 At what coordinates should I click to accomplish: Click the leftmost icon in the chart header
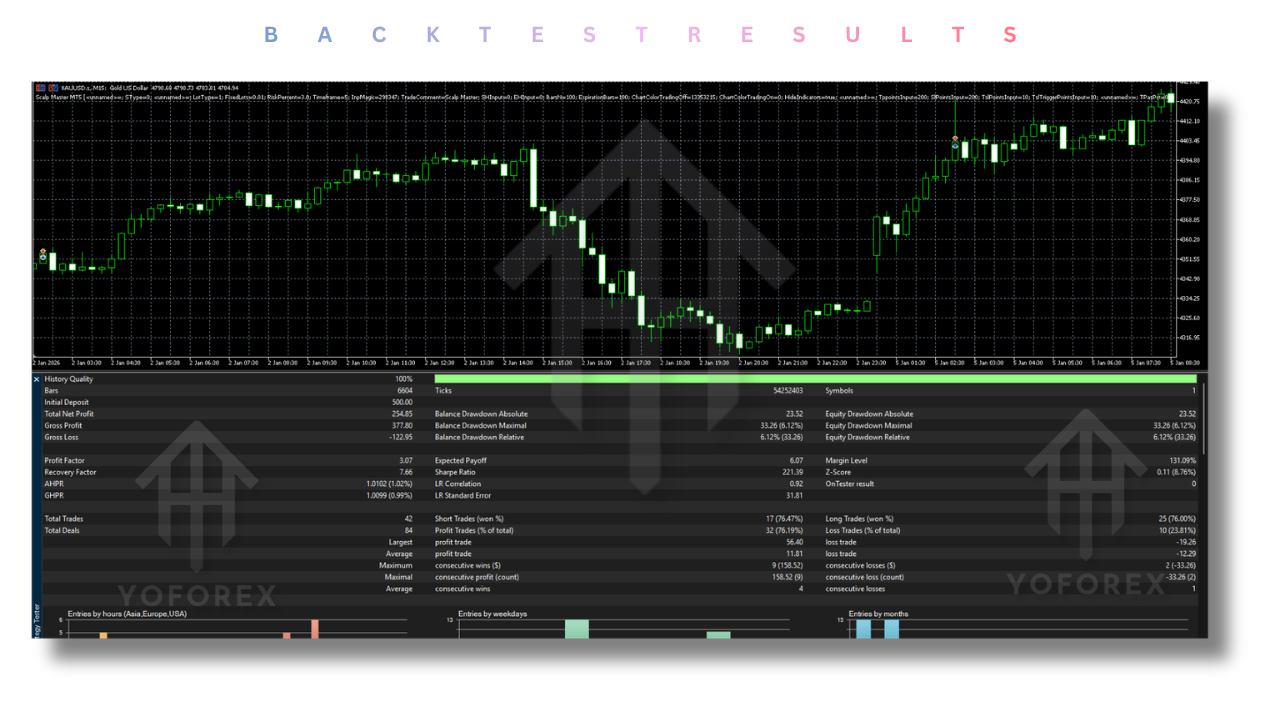point(39,88)
